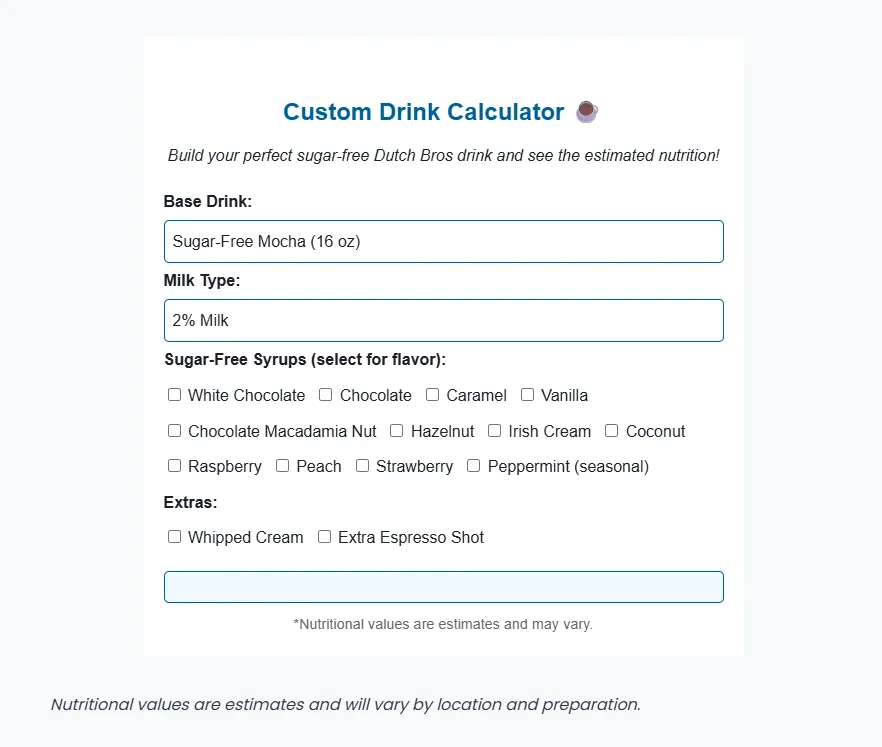Select the Vanilla syrup checkbox
Image resolution: width=882 pixels, height=747 pixels.
(527, 395)
